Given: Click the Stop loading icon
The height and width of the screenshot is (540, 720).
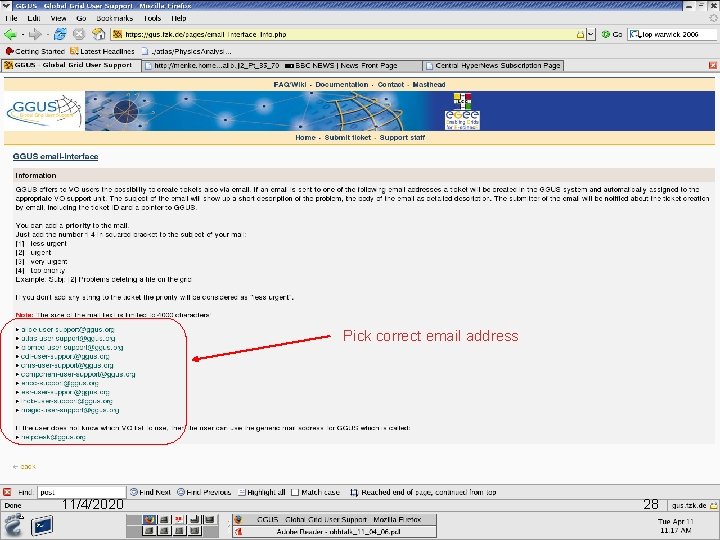Looking at the screenshot, I should [79, 34].
